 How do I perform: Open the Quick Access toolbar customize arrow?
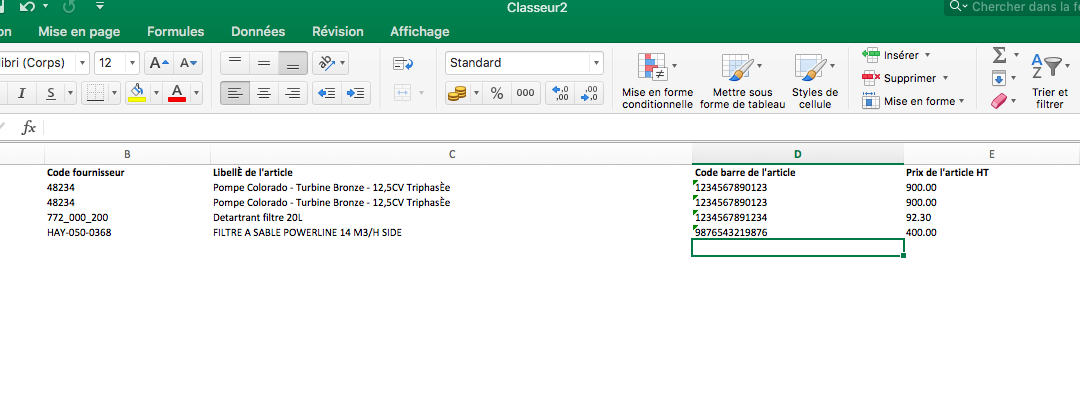(100, 7)
